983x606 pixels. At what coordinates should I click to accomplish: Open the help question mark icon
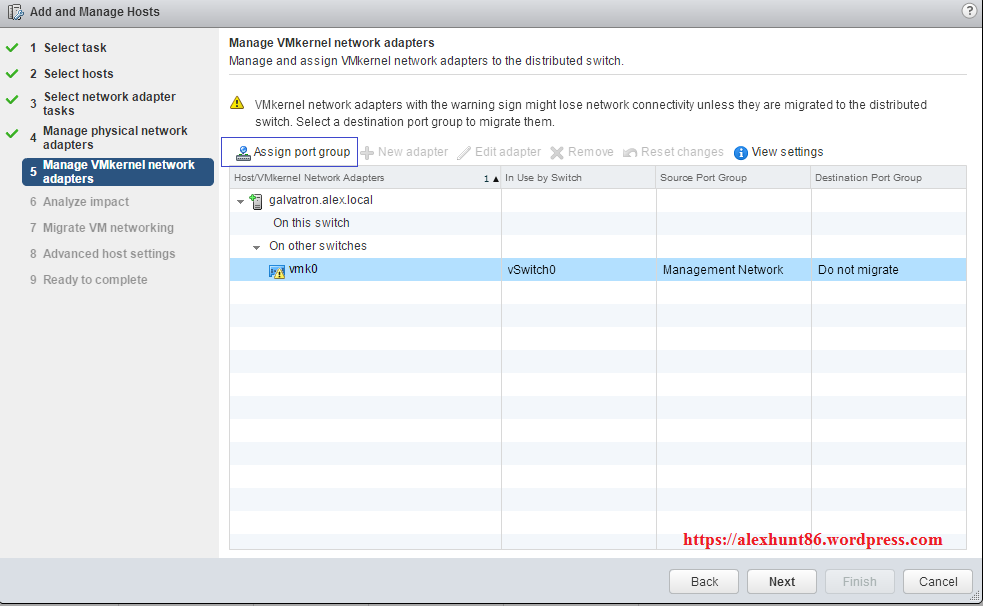969,11
